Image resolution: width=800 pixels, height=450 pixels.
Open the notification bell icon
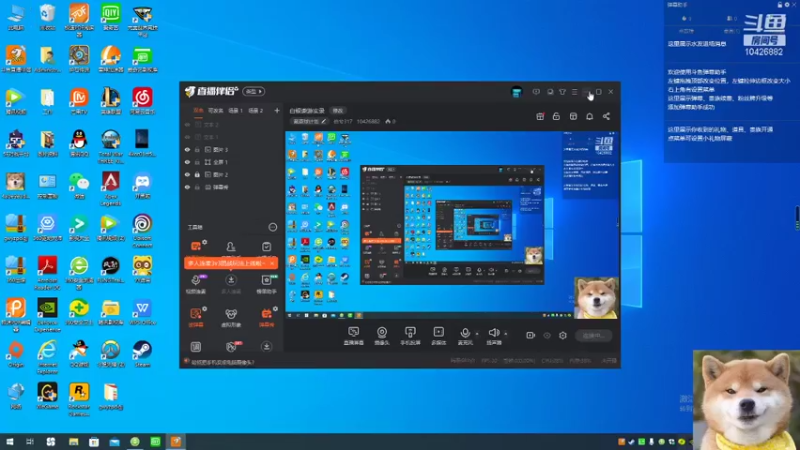pos(589,116)
